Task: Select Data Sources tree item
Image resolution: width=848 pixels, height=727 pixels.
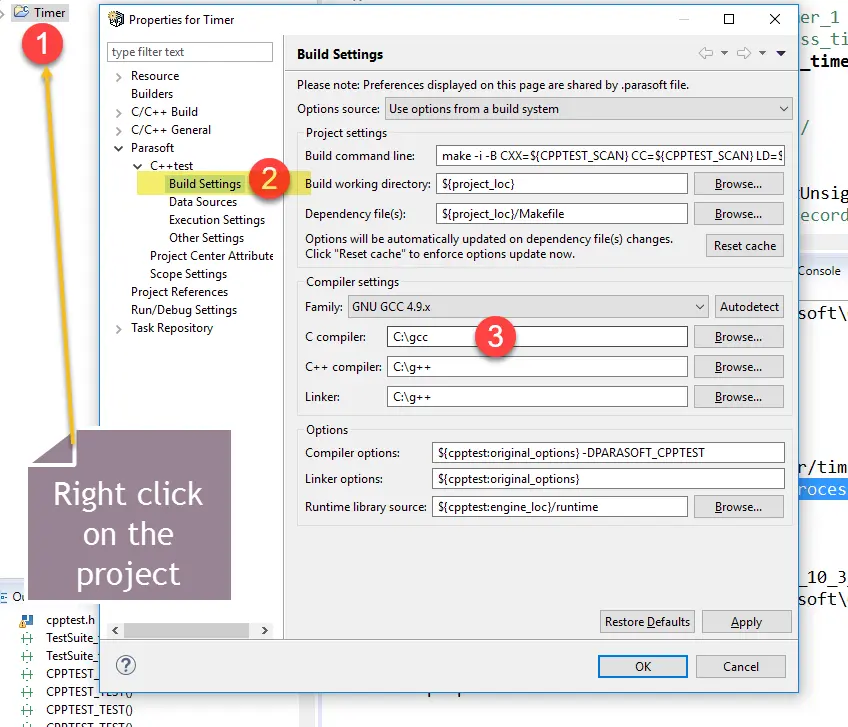Action: click(203, 202)
